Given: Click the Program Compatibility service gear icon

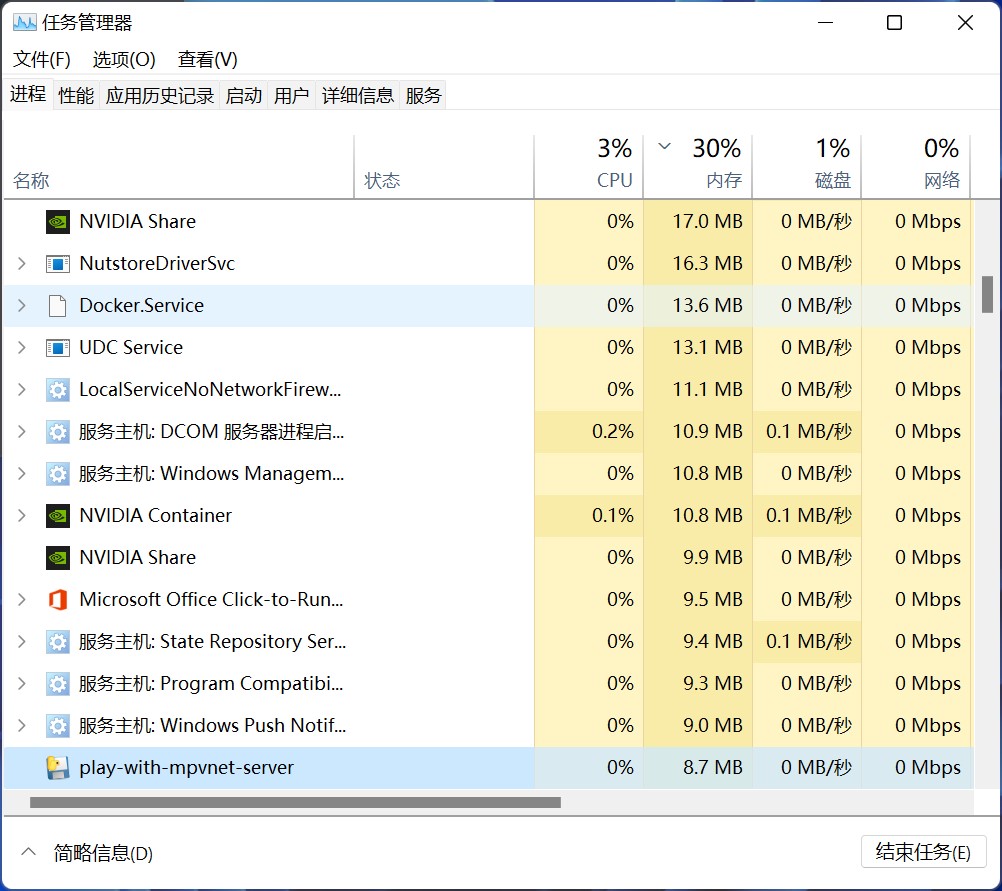Looking at the screenshot, I should point(58,684).
